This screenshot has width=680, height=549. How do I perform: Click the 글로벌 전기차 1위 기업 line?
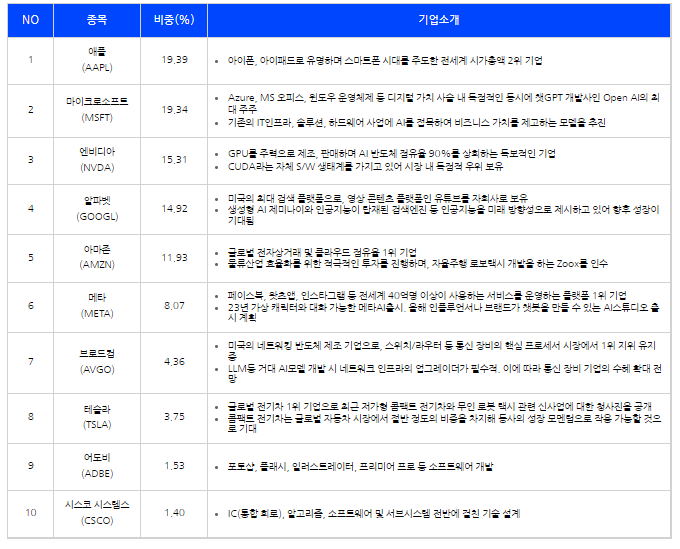440,407
